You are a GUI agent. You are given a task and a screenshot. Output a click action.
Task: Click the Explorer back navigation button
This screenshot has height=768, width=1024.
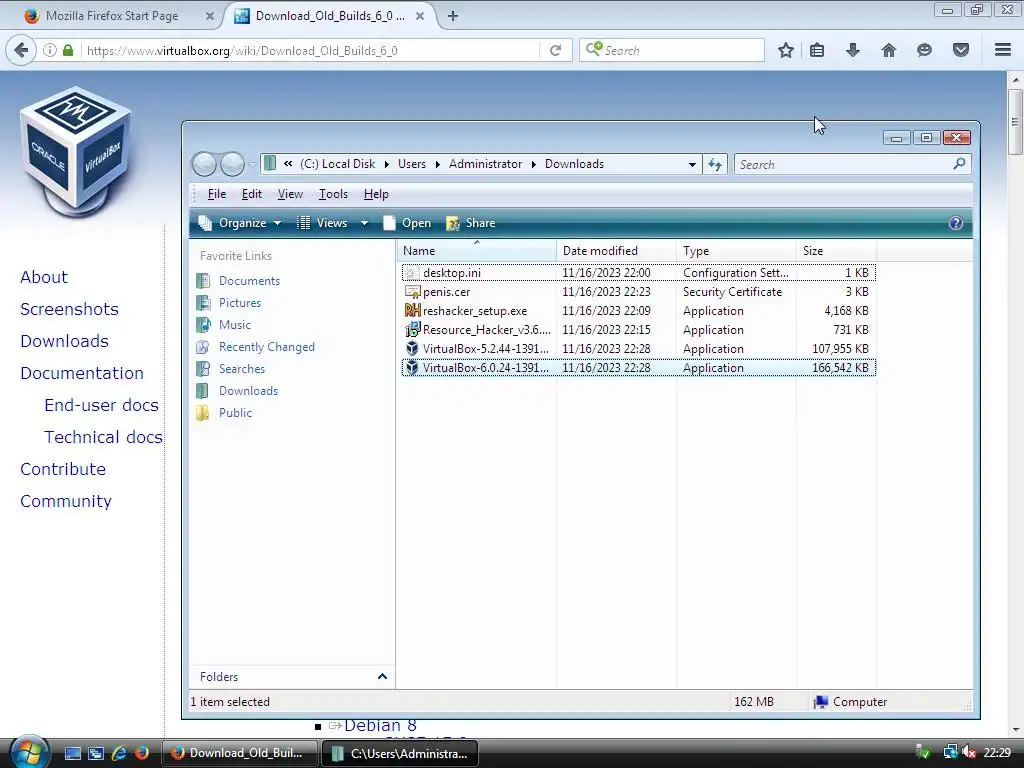click(204, 164)
